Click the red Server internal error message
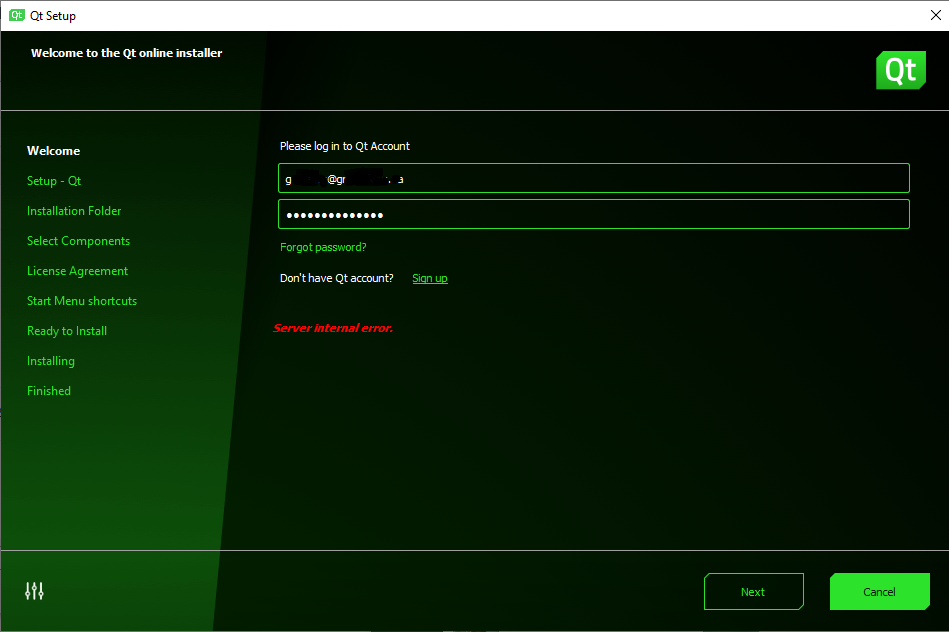 [x=333, y=328]
